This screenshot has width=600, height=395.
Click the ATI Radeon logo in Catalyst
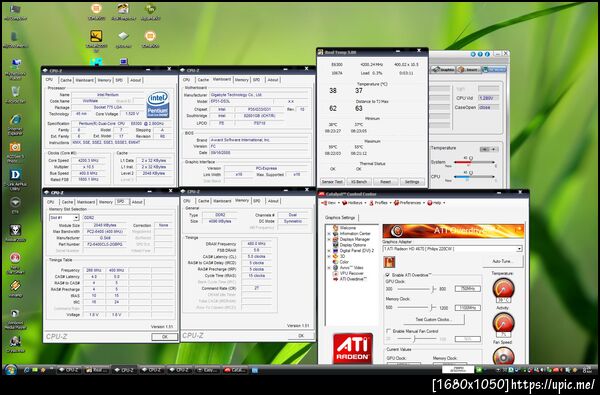pos(352,348)
